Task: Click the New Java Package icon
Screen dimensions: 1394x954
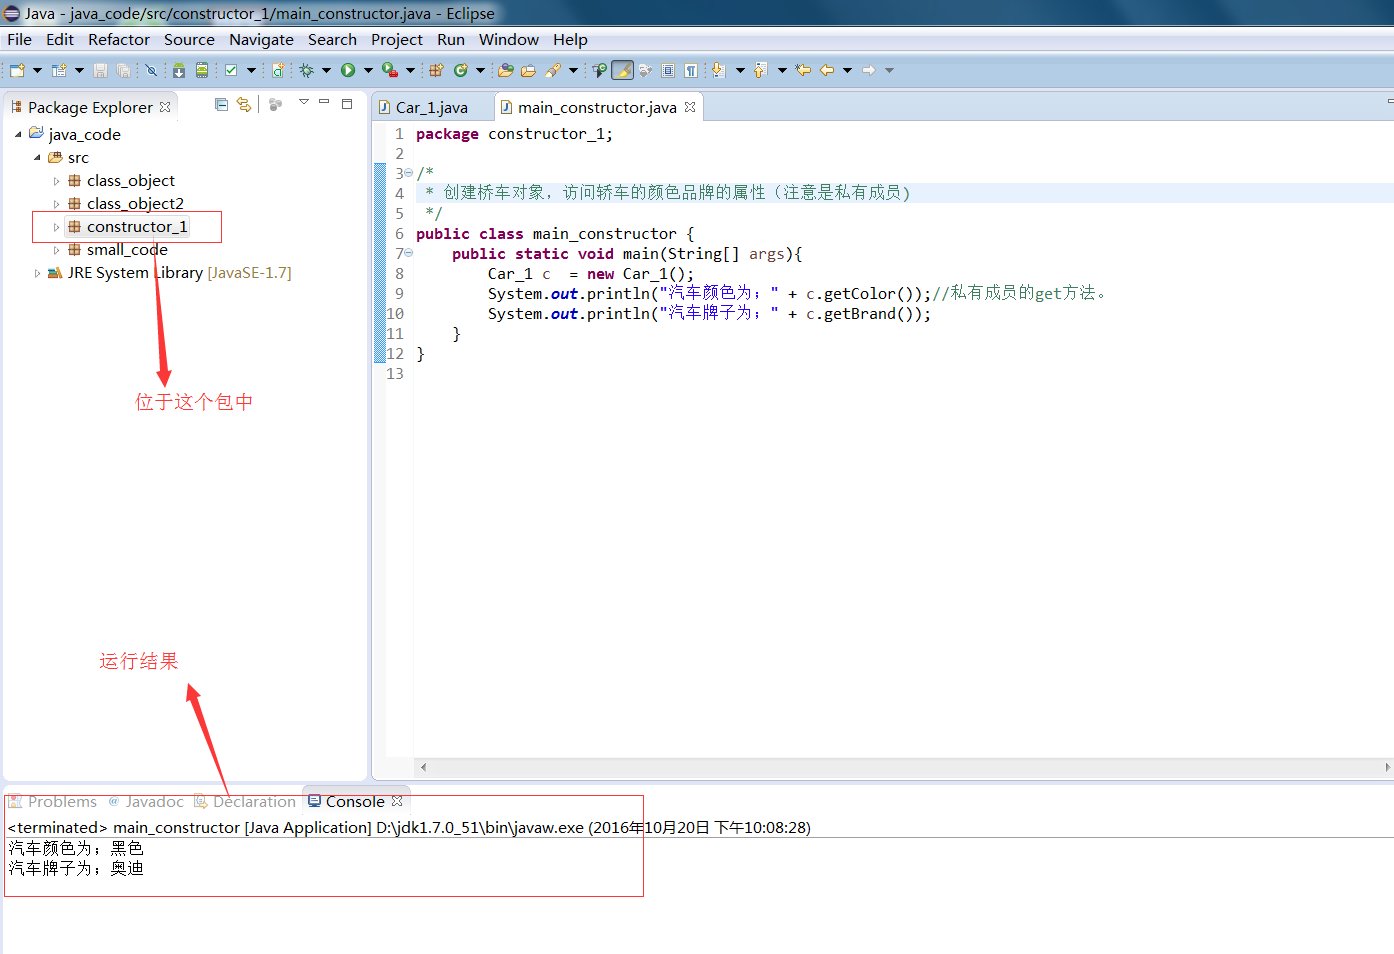Action: click(x=436, y=70)
